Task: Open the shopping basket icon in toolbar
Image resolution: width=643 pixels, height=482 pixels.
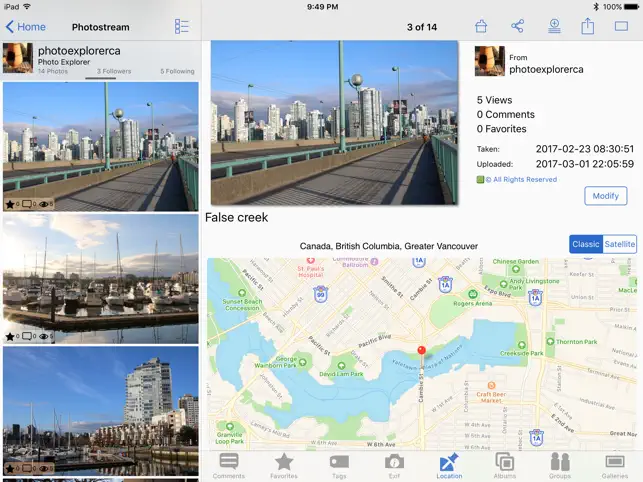Action: click(481, 26)
